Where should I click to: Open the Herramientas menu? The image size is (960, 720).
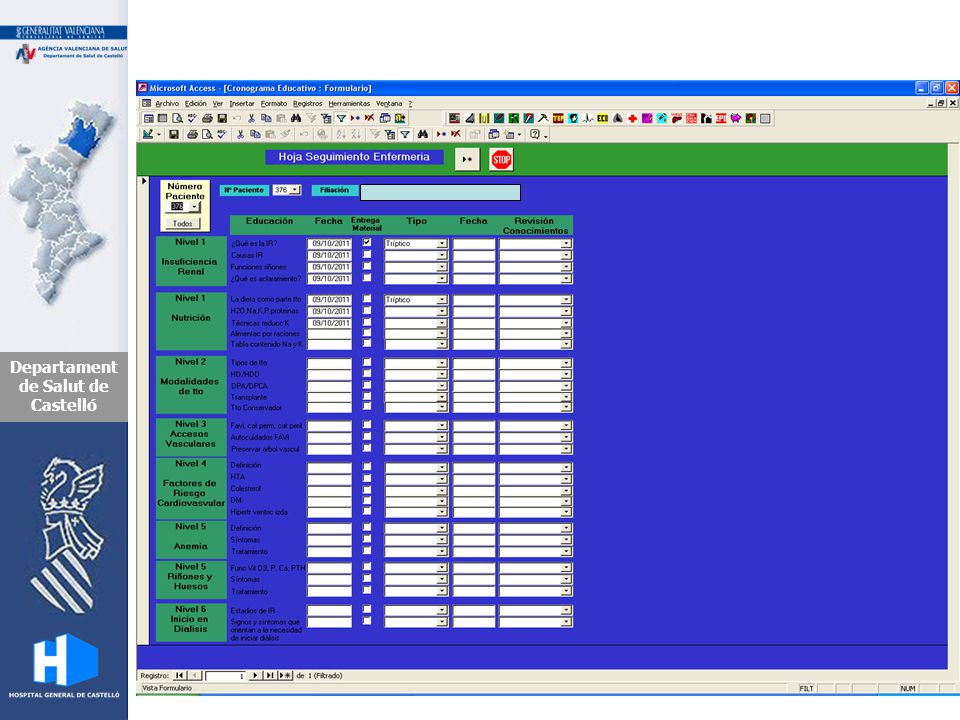349,103
